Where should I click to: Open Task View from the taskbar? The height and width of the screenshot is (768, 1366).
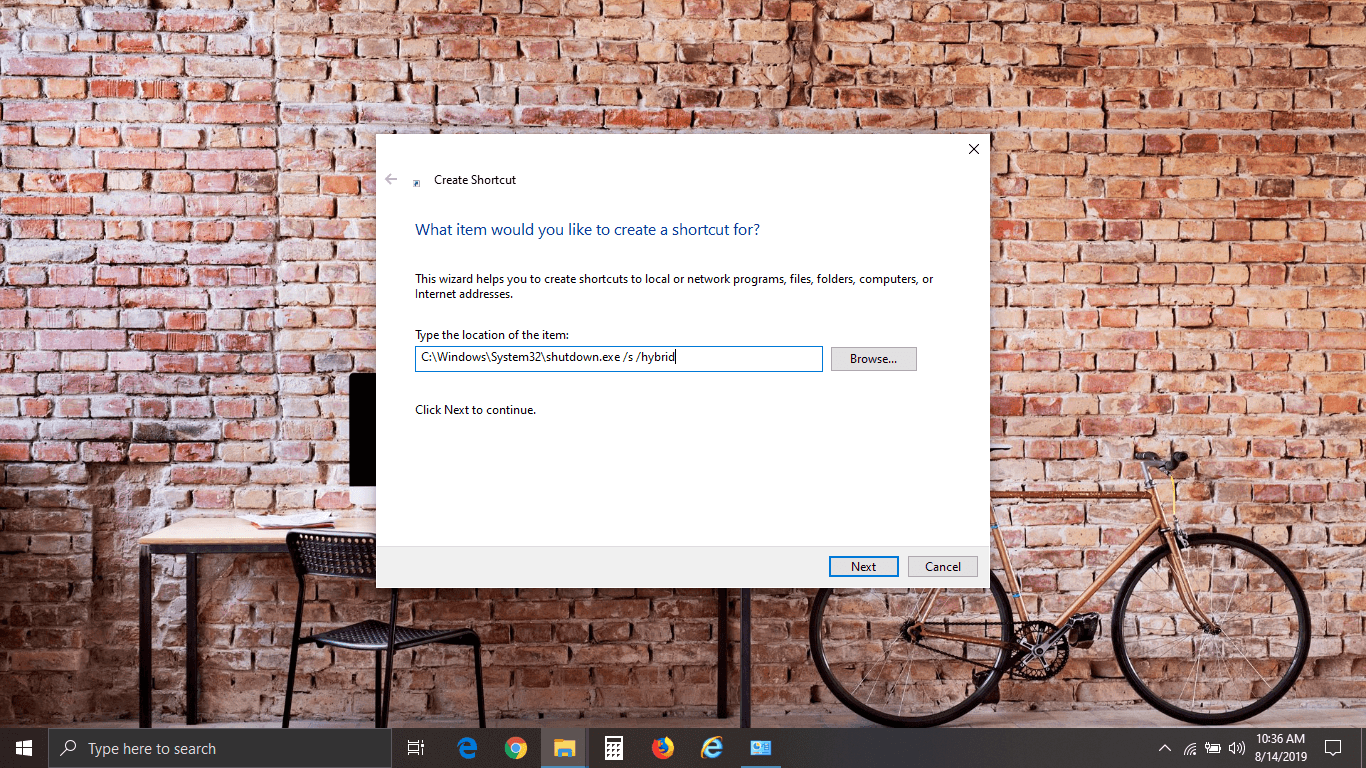pos(415,747)
